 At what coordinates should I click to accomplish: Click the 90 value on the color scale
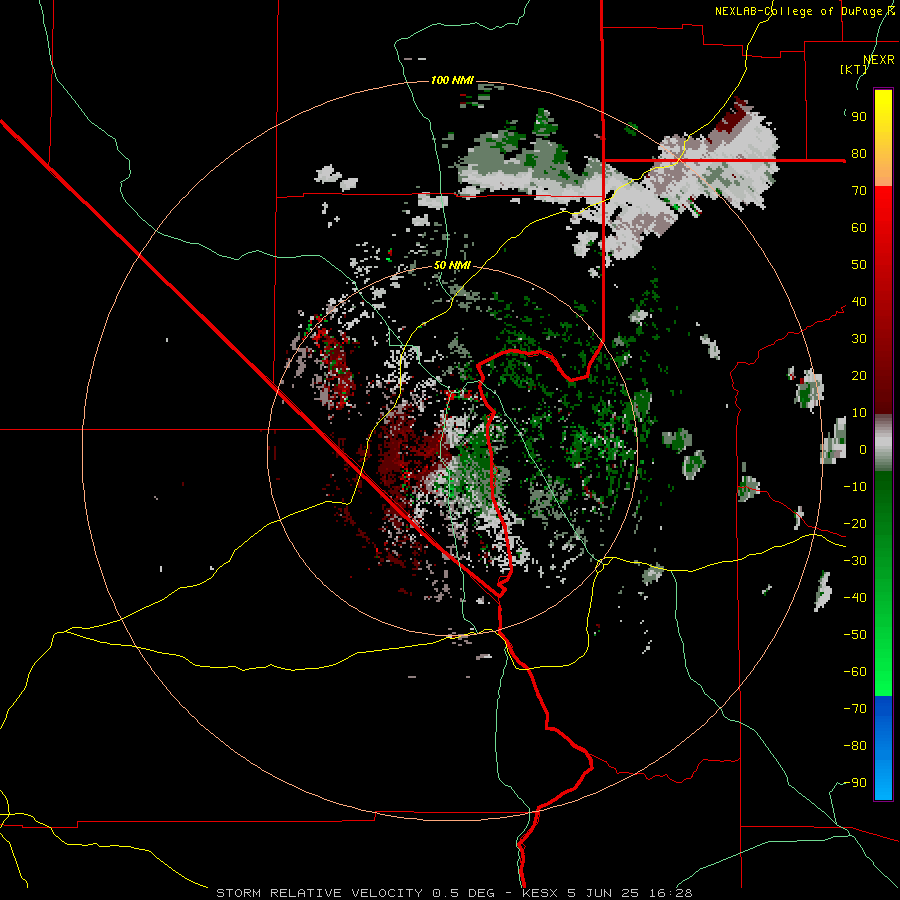[x=859, y=117]
